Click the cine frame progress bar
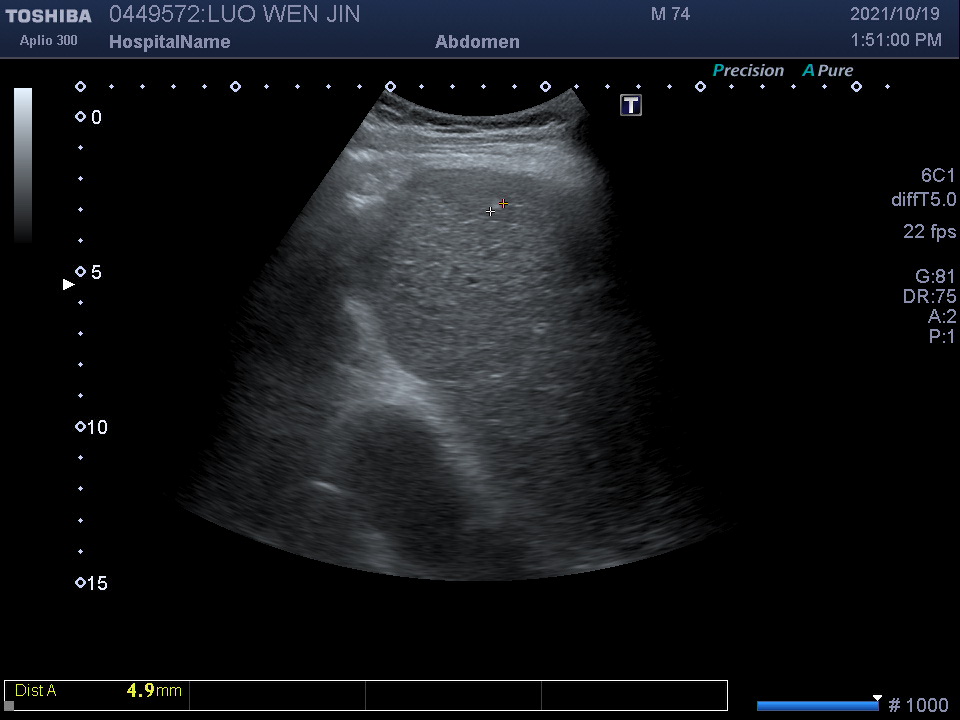This screenshot has height=720, width=960. coord(817,705)
